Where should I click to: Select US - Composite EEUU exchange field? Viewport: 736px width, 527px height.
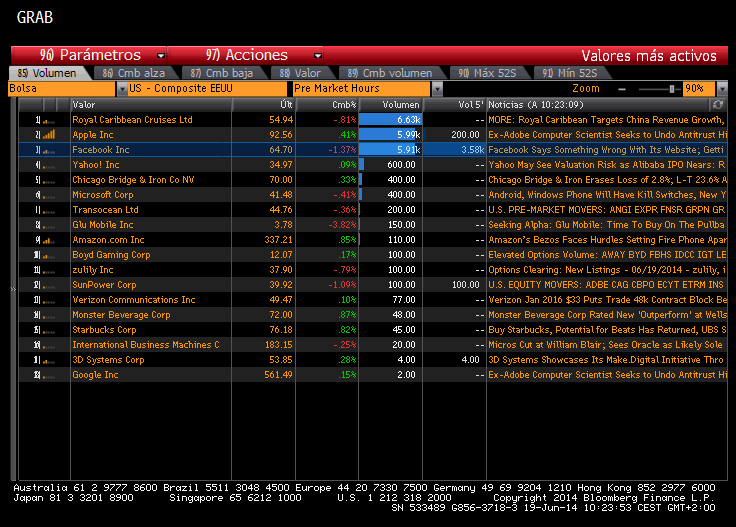207,89
